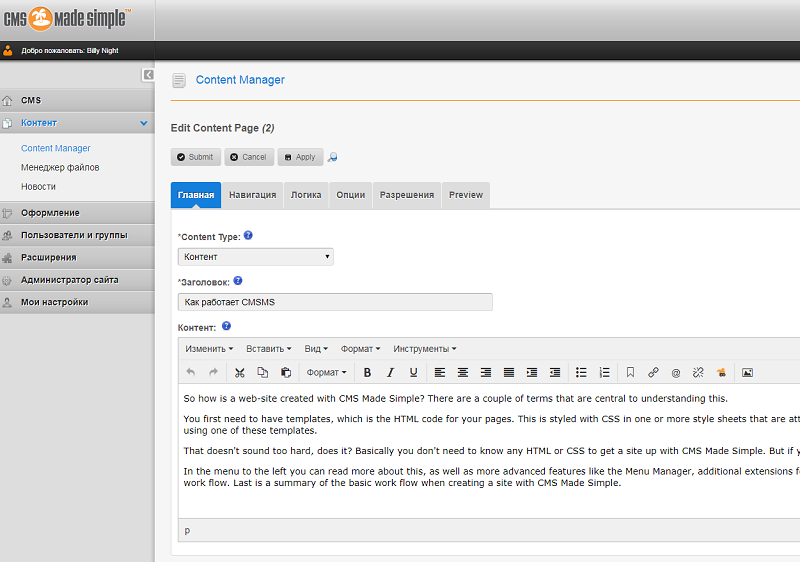This screenshot has width=800, height=562.
Task: Open Менеджер файлов link in sidebar
Action: pyautogui.click(x=60, y=167)
